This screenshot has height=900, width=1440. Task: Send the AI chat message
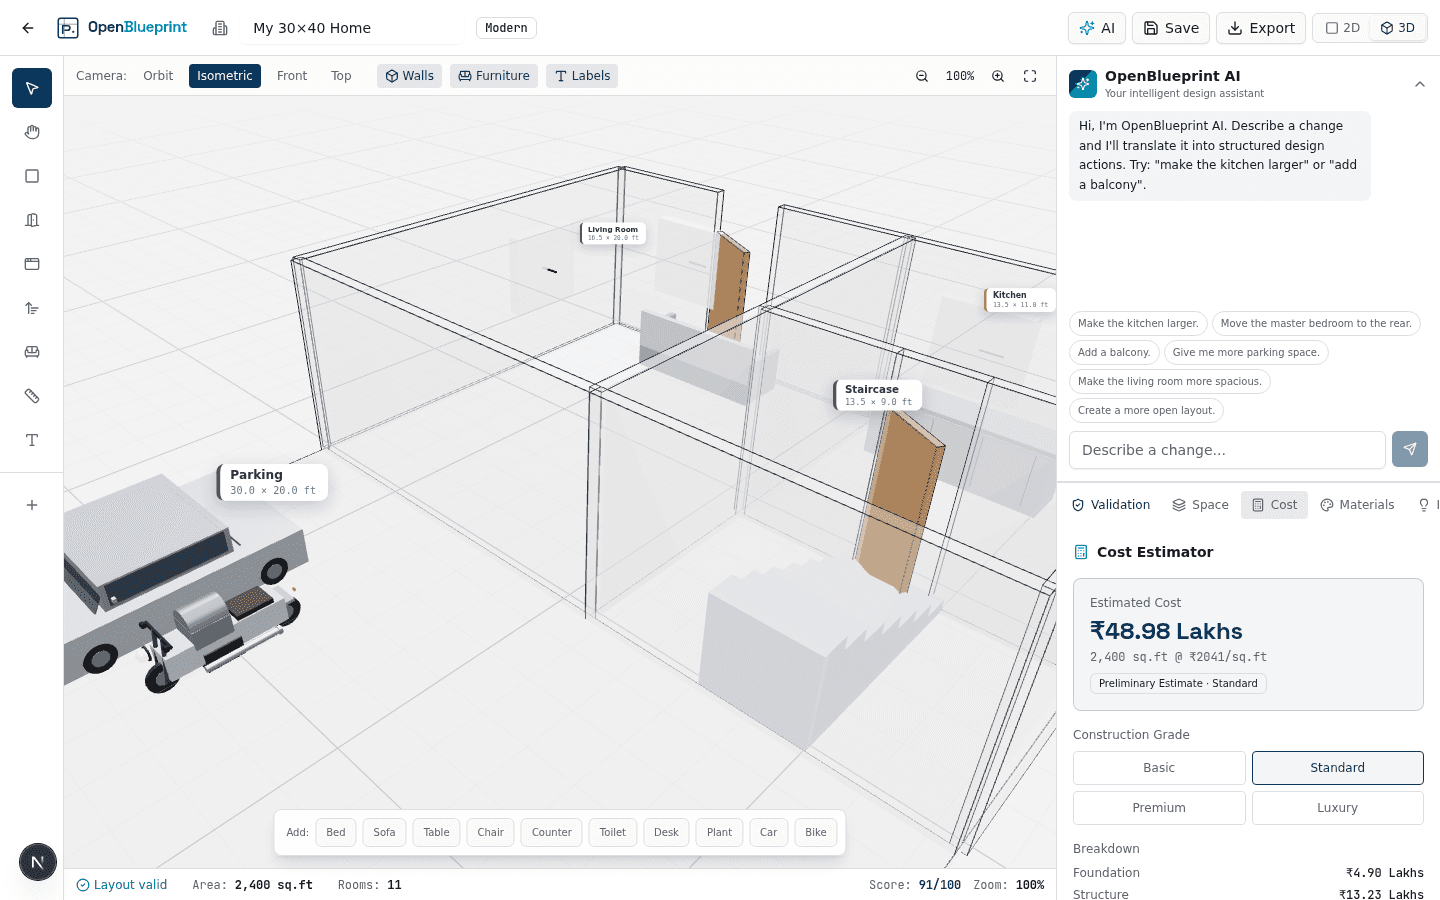(1410, 450)
